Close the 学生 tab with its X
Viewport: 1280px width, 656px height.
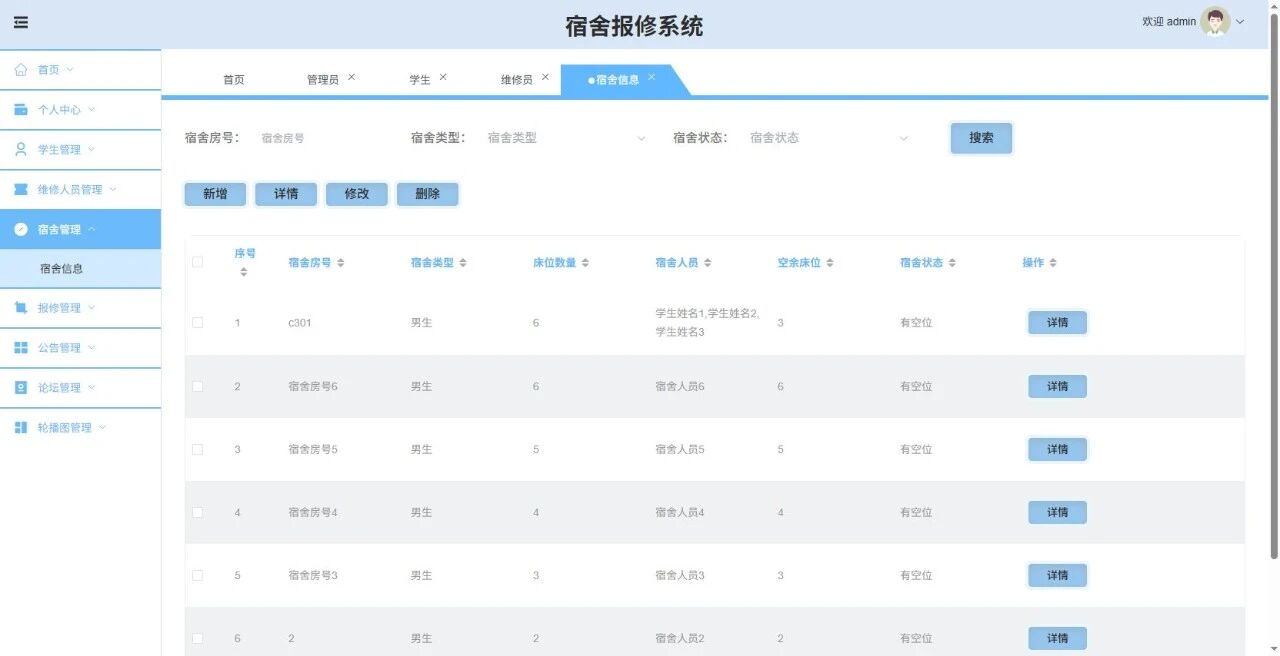click(443, 77)
